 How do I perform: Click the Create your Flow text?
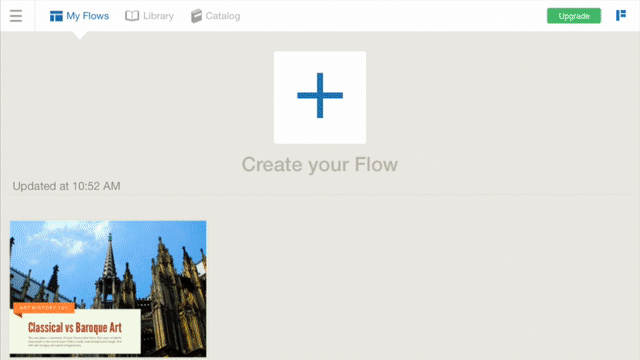320,164
